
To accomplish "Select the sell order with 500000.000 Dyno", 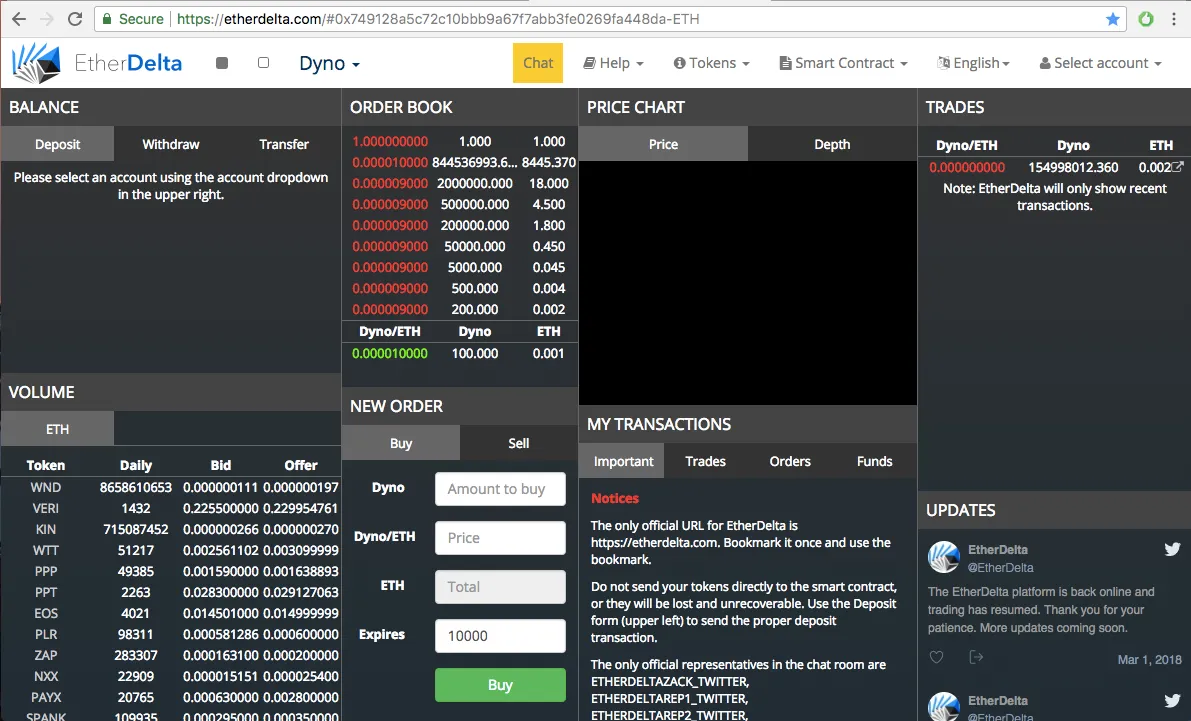I will [460, 204].
